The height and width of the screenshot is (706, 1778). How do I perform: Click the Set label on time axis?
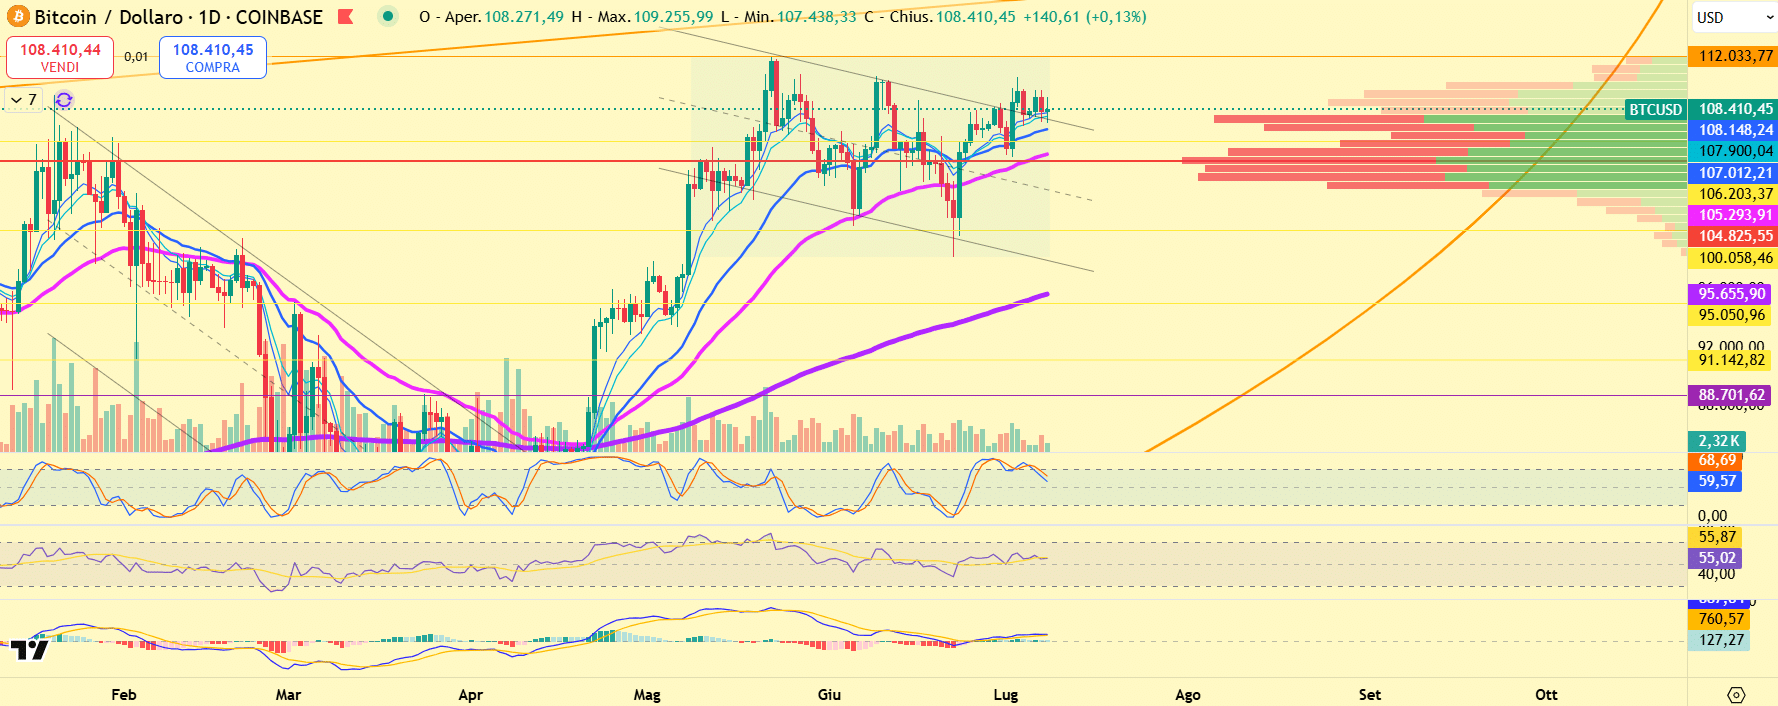point(1370,694)
